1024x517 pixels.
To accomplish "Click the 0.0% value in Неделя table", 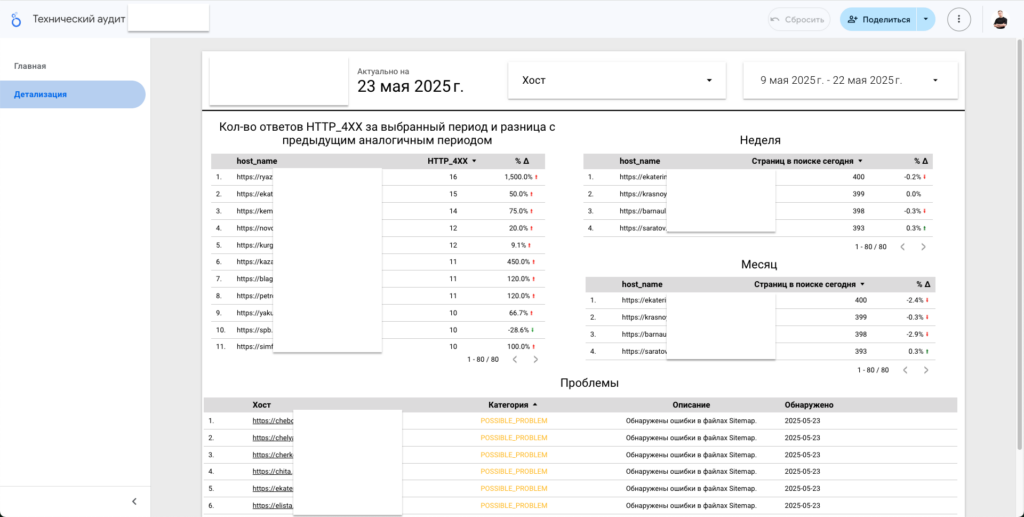I will pos(912,194).
